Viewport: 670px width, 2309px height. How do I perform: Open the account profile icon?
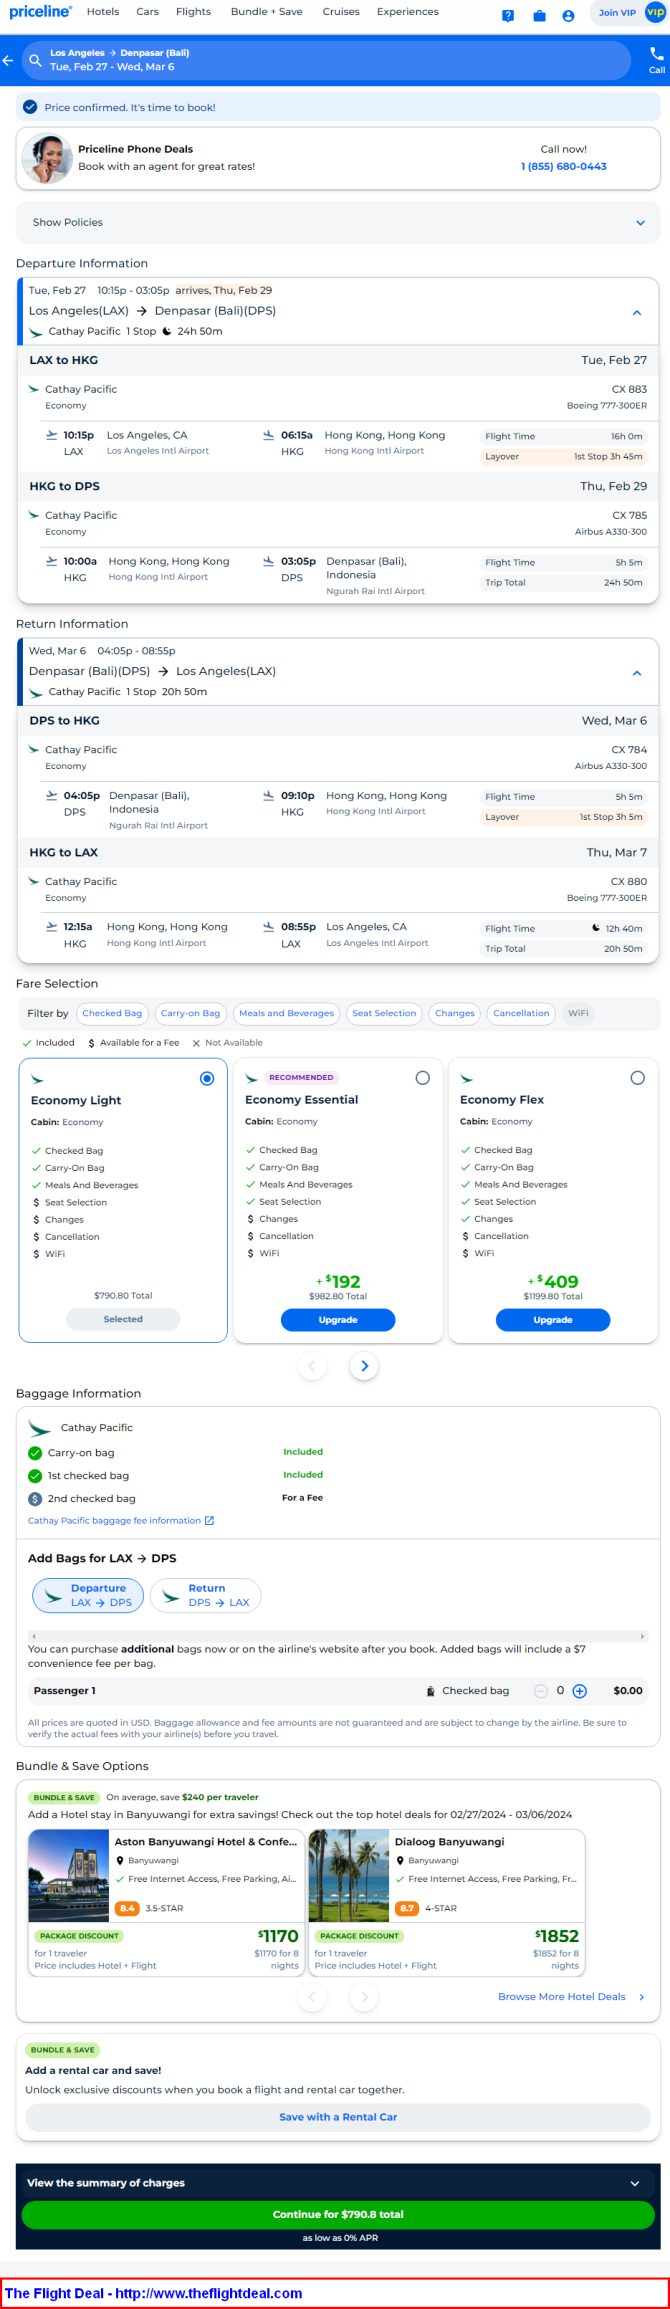pyautogui.click(x=568, y=16)
